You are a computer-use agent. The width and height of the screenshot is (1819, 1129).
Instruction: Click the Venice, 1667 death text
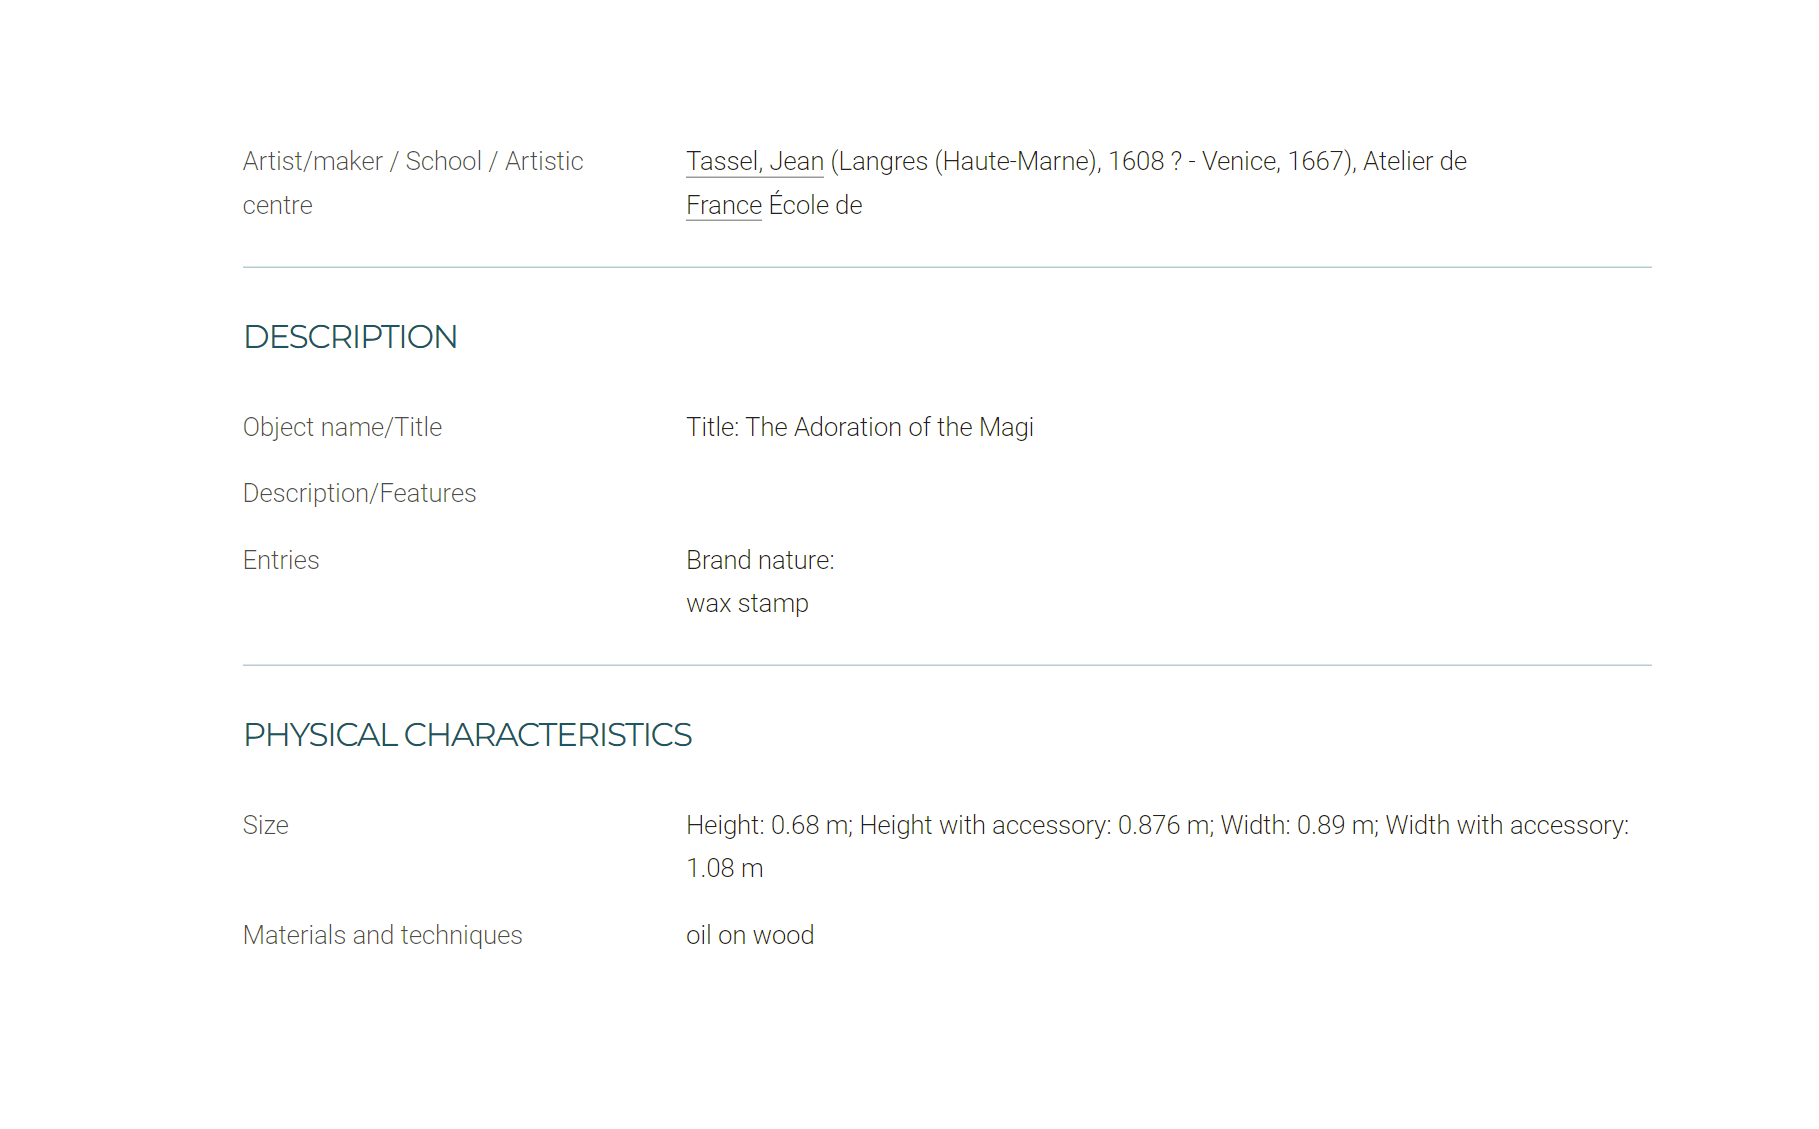click(x=1272, y=161)
